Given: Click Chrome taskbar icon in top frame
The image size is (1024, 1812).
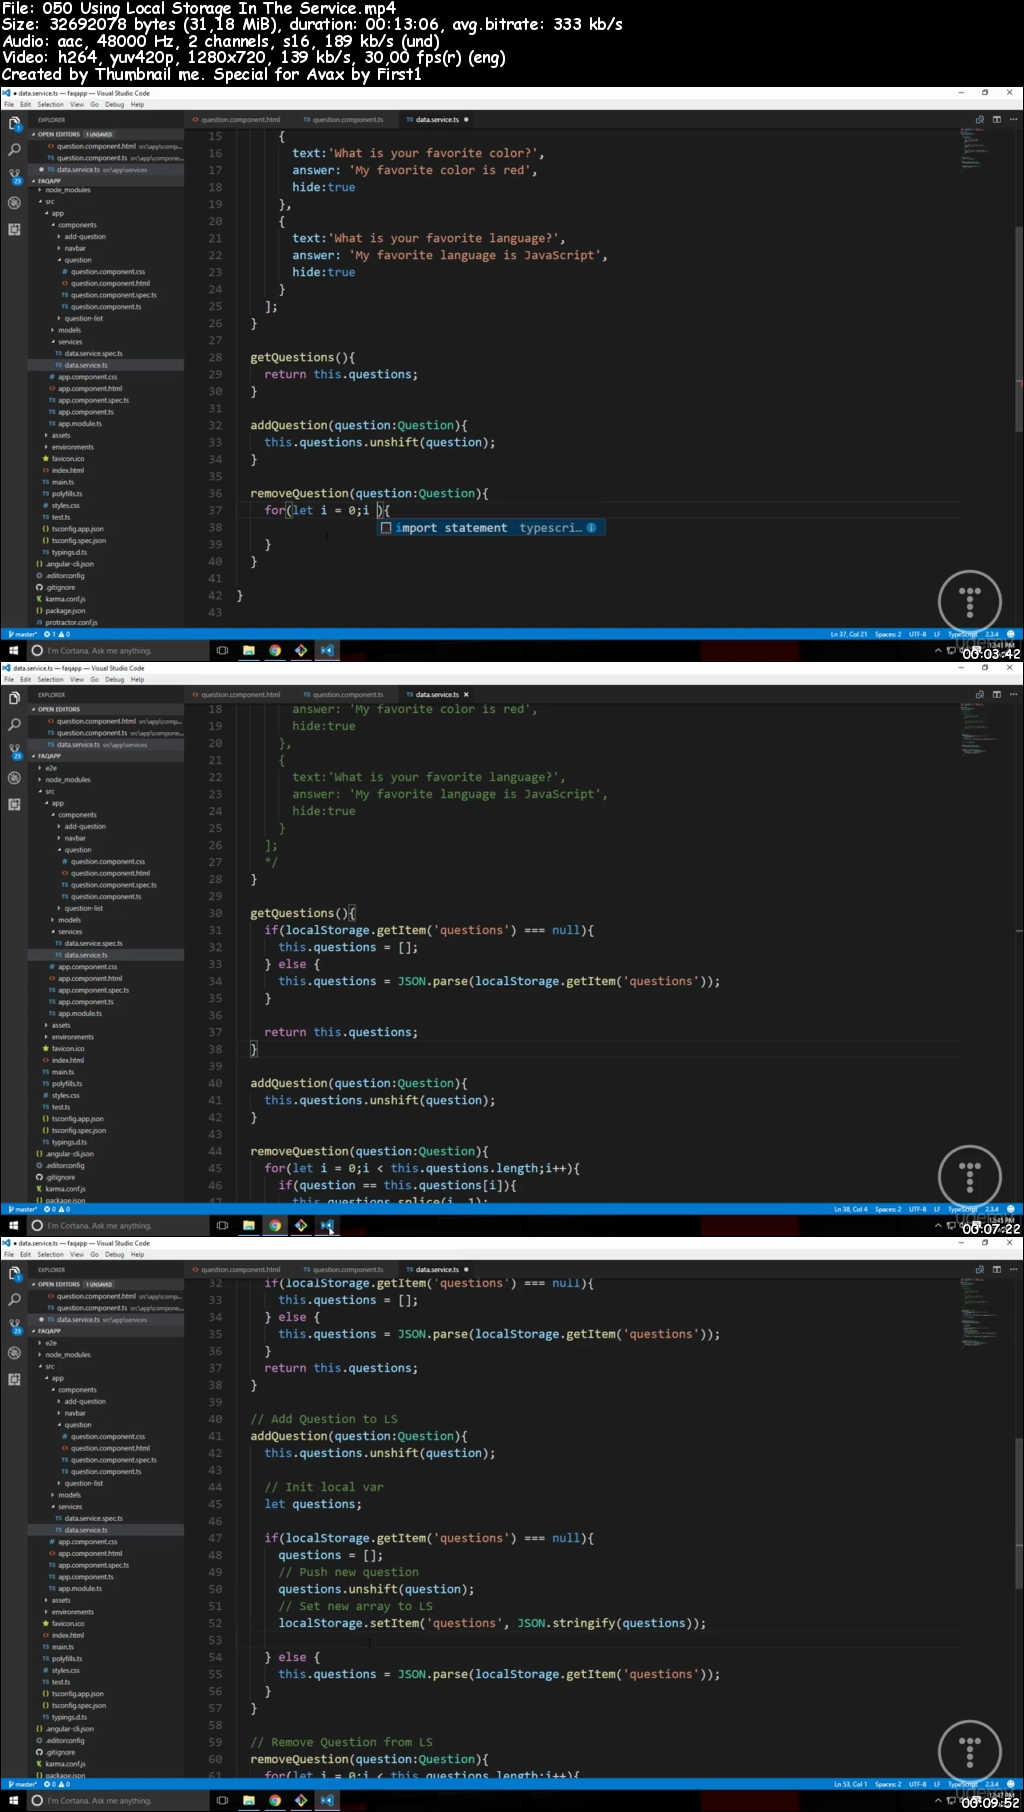Looking at the screenshot, I should [x=275, y=650].
